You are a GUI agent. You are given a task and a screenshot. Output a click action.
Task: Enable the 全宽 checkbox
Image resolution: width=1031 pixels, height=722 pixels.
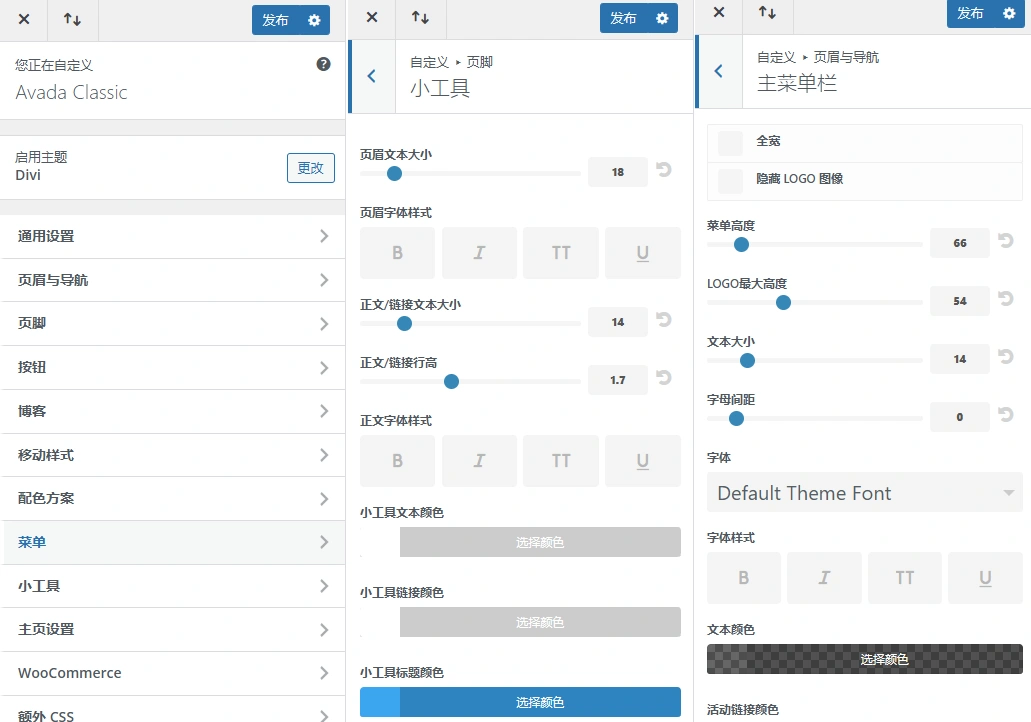click(x=728, y=141)
